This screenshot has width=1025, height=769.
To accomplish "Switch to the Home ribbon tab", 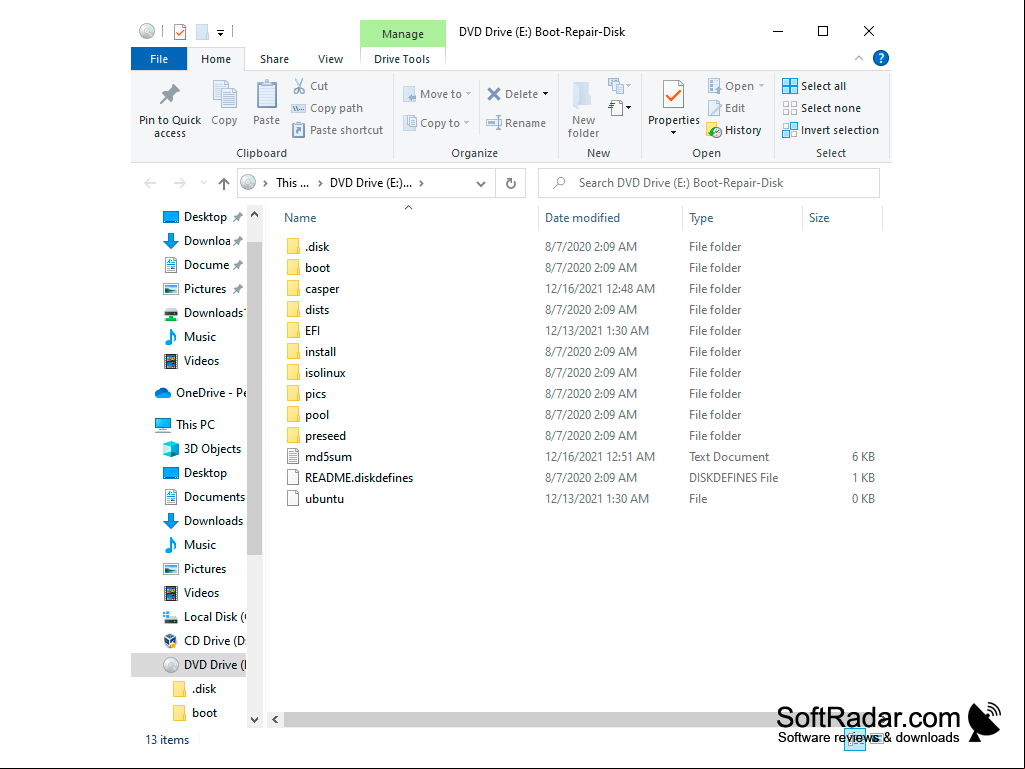I will (216, 59).
